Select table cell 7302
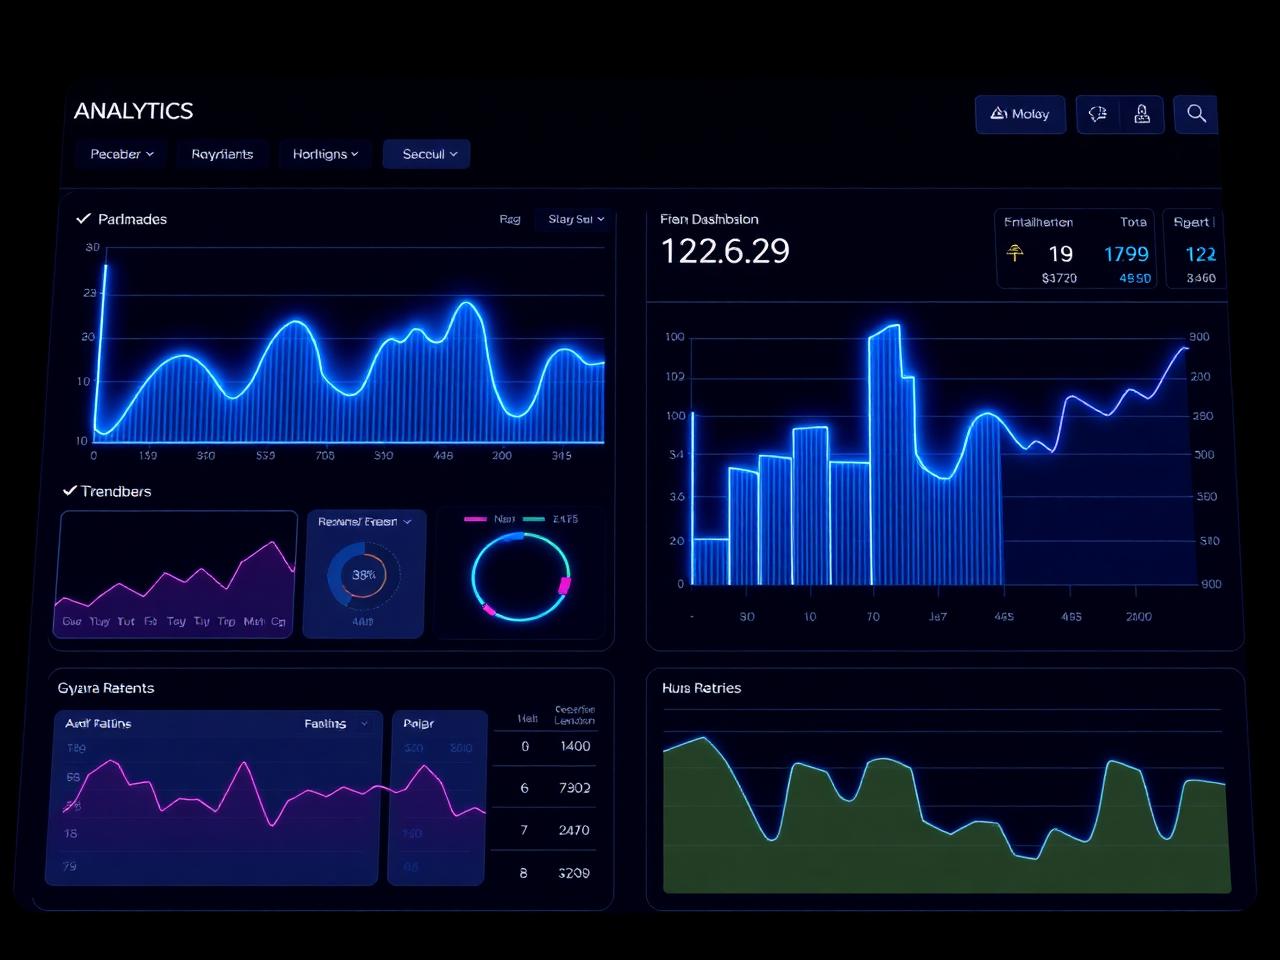 (x=575, y=788)
